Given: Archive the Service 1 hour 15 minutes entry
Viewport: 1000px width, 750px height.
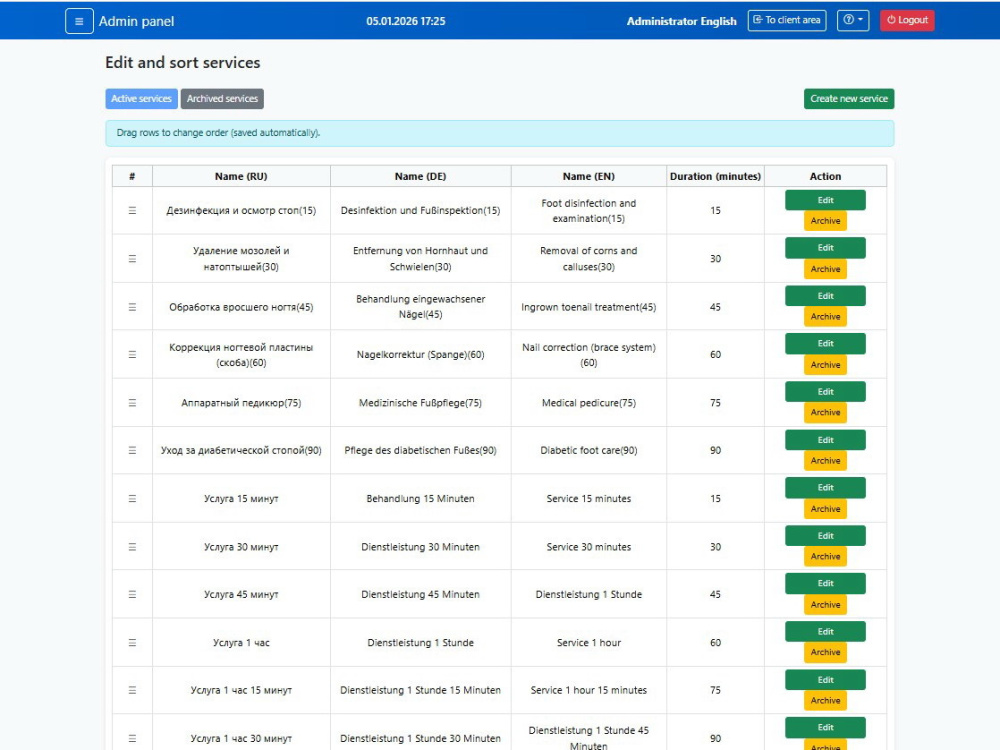Looking at the screenshot, I should tap(825, 701).
